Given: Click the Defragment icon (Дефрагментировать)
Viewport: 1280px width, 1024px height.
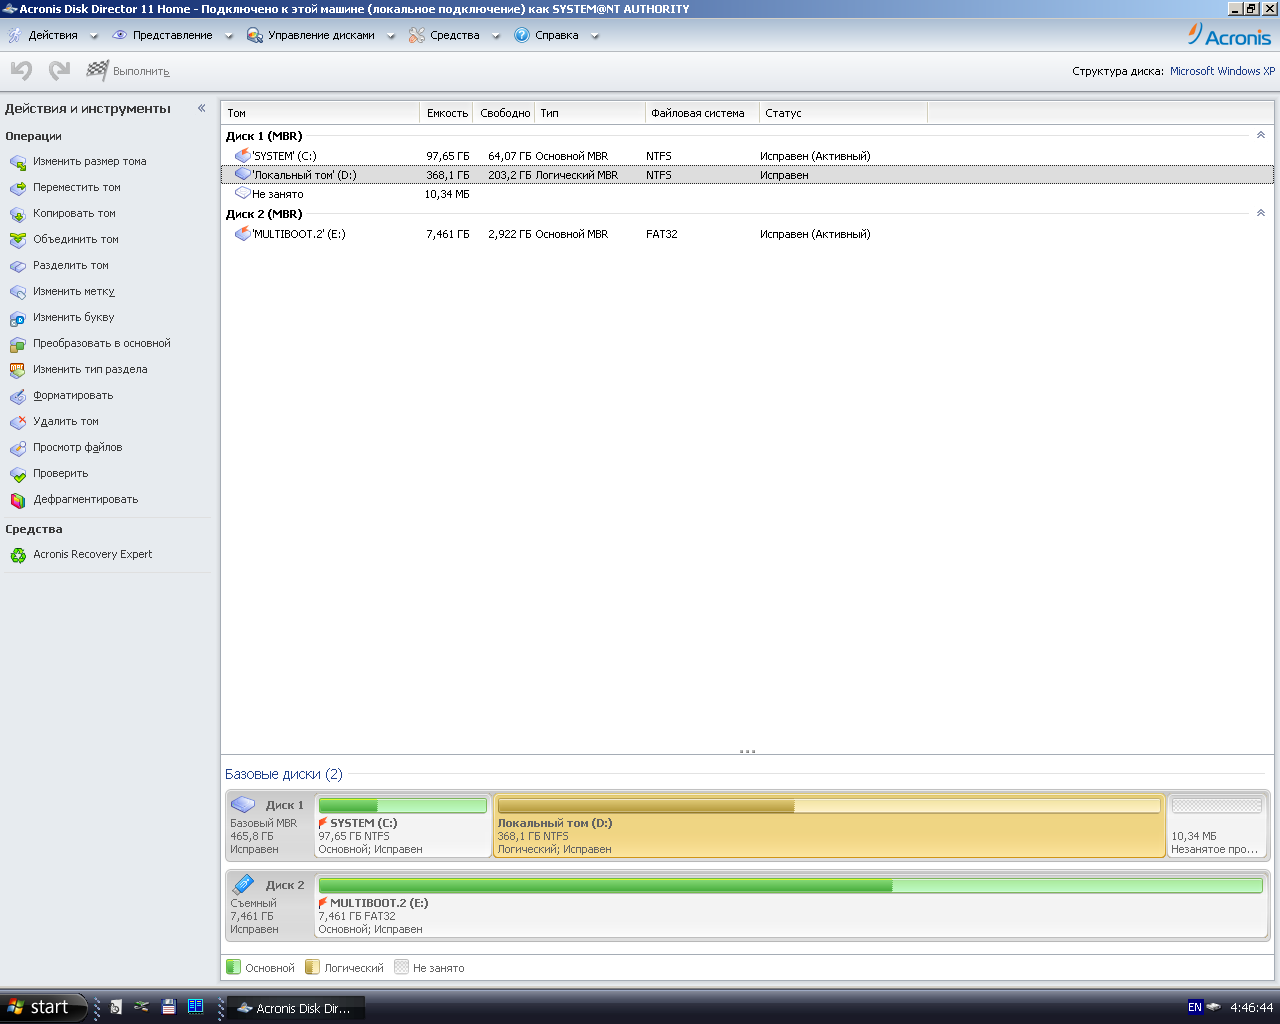Looking at the screenshot, I should (18, 500).
